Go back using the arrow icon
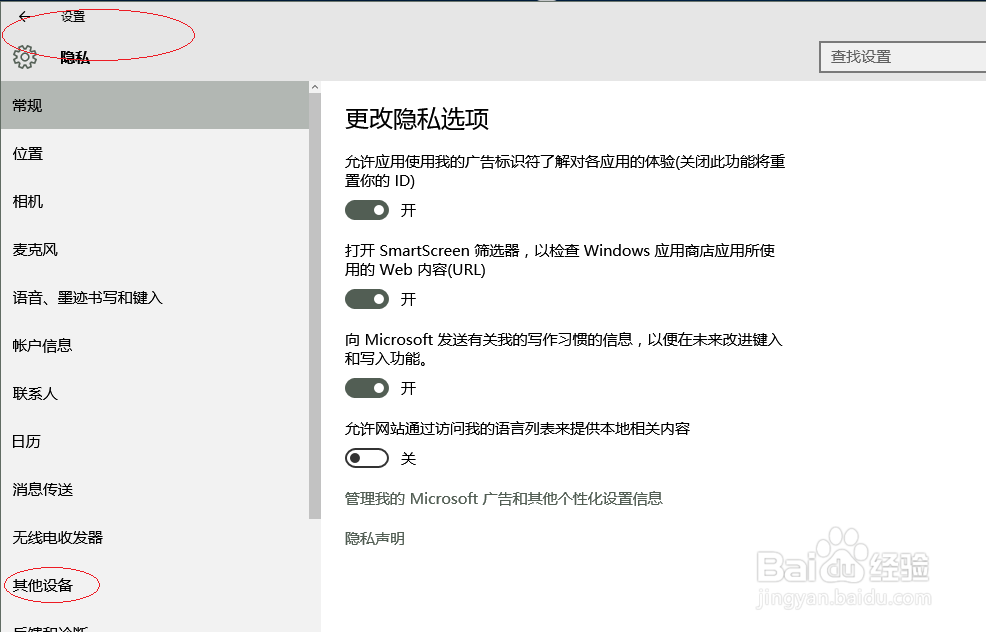 pos(24,16)
